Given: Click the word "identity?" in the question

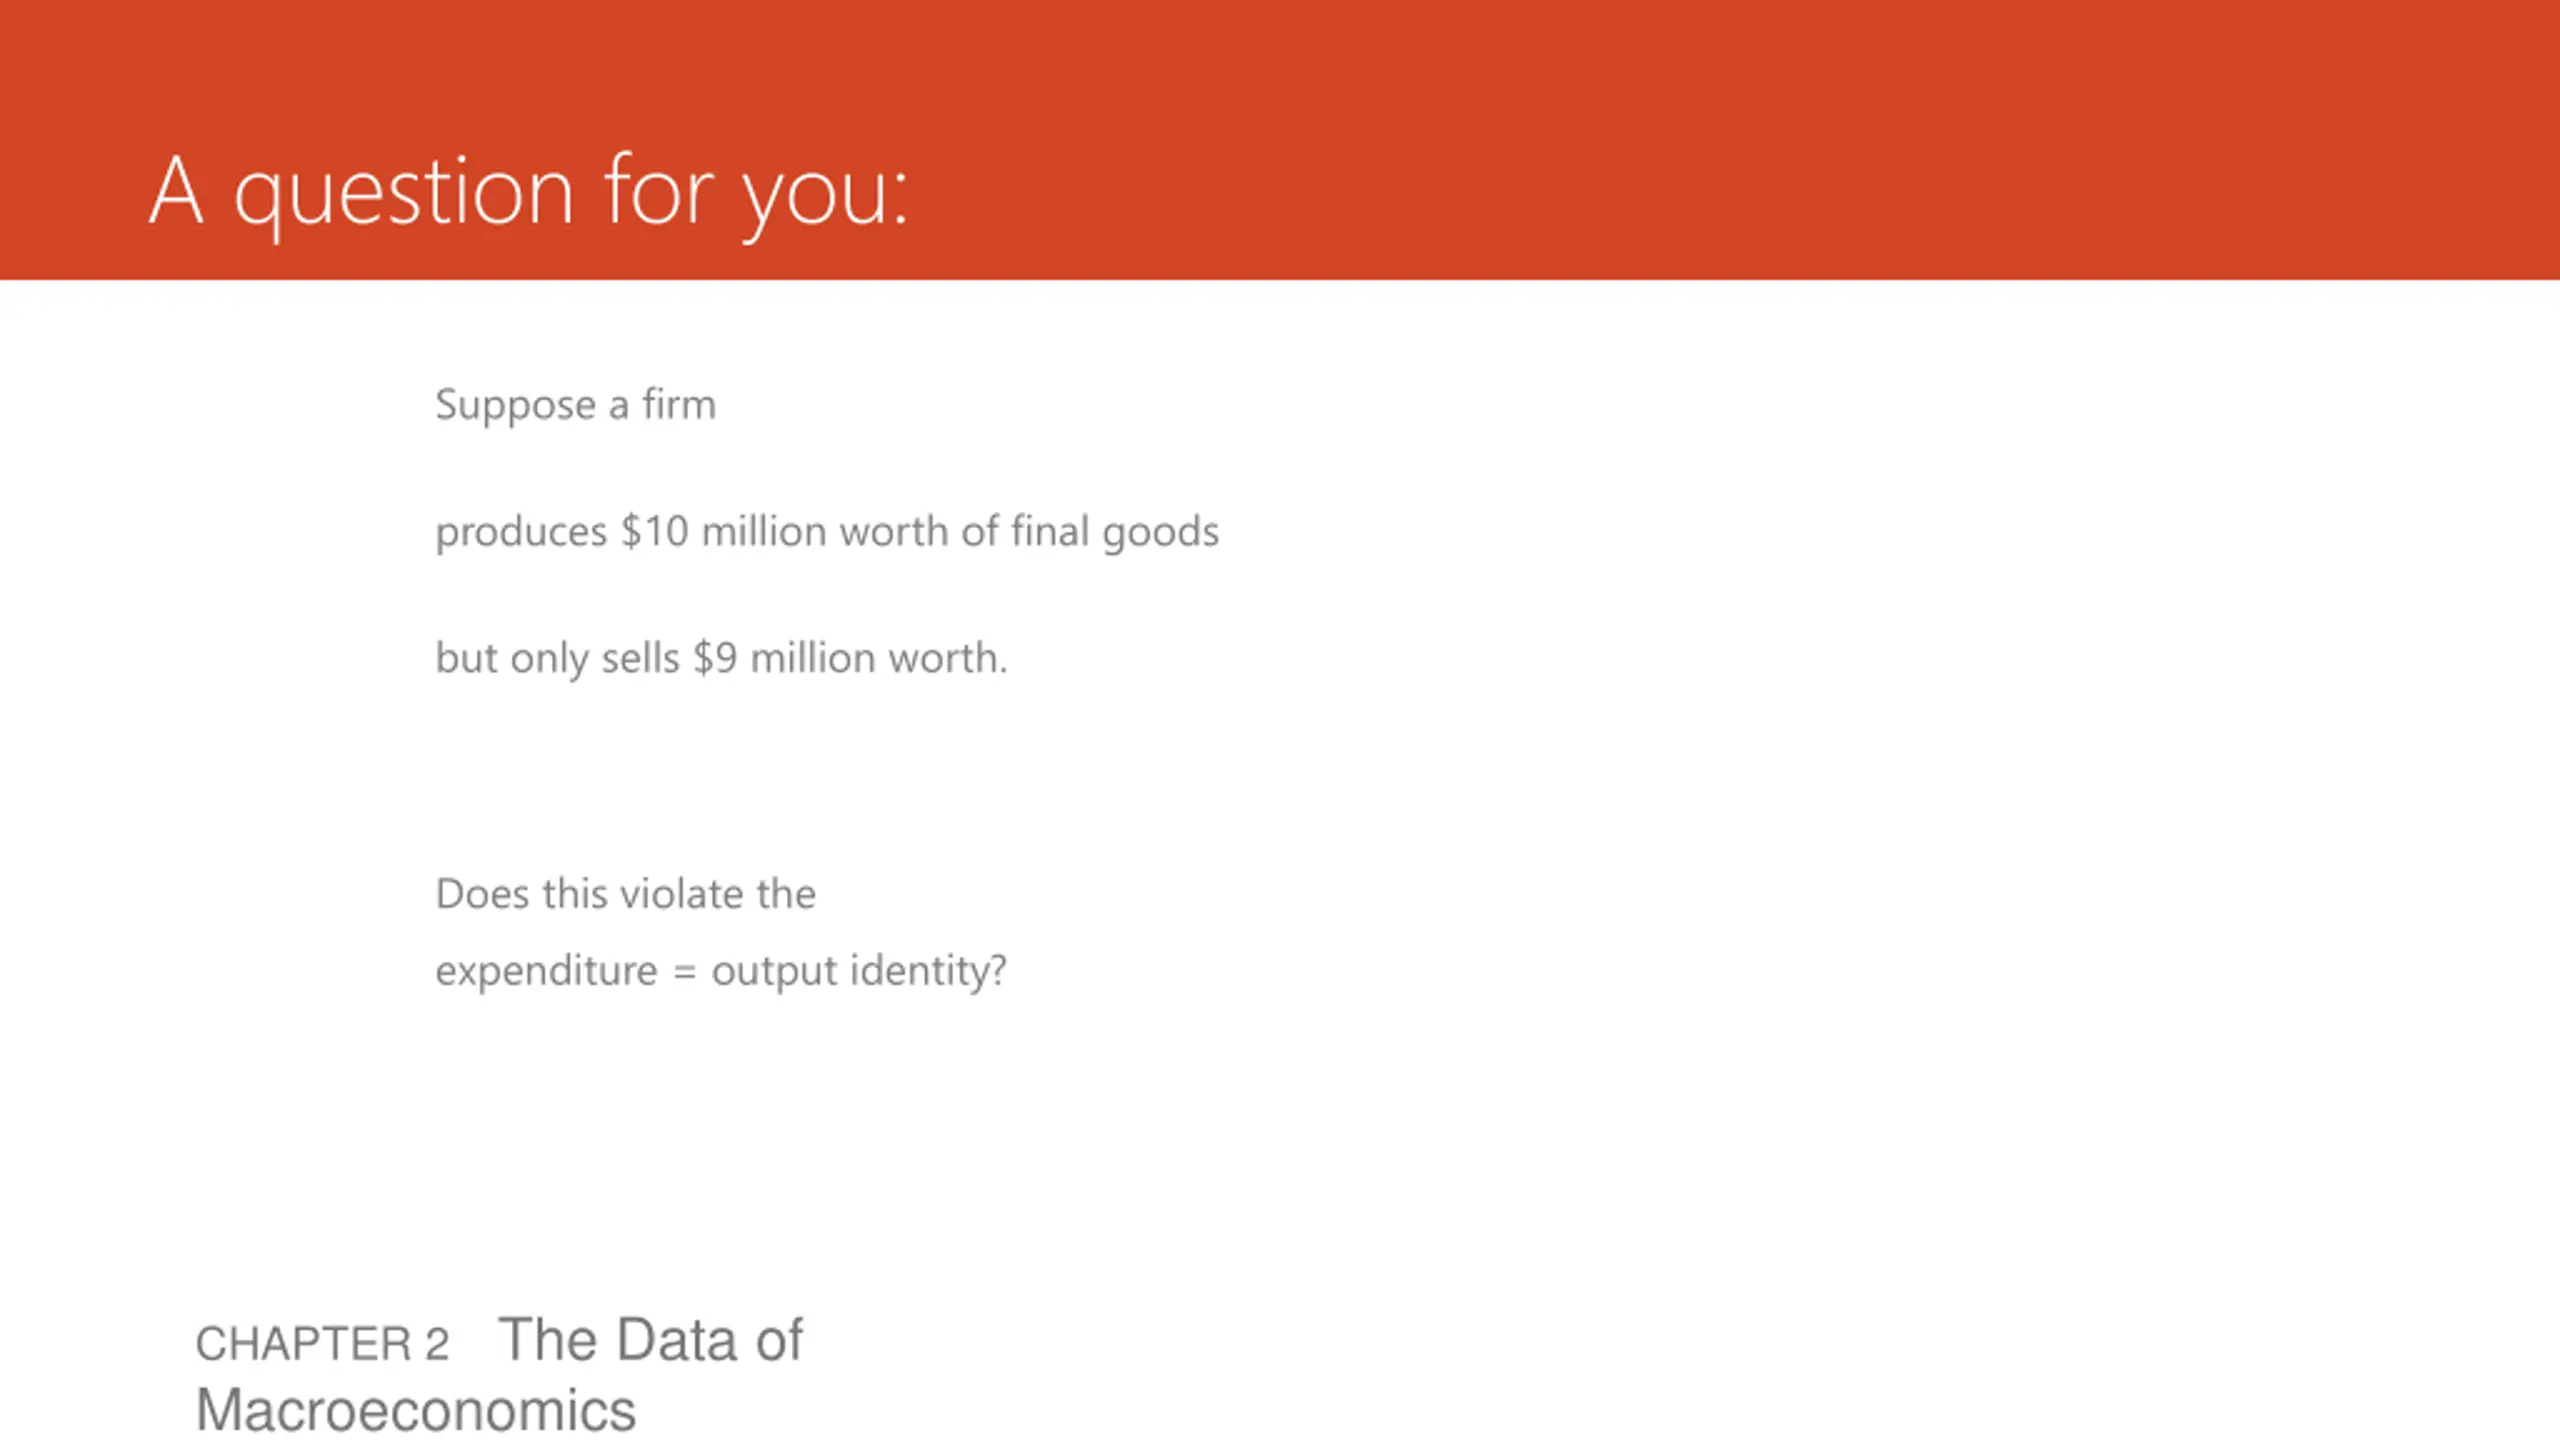Looking at the screenshot, I should click(928, 971).
